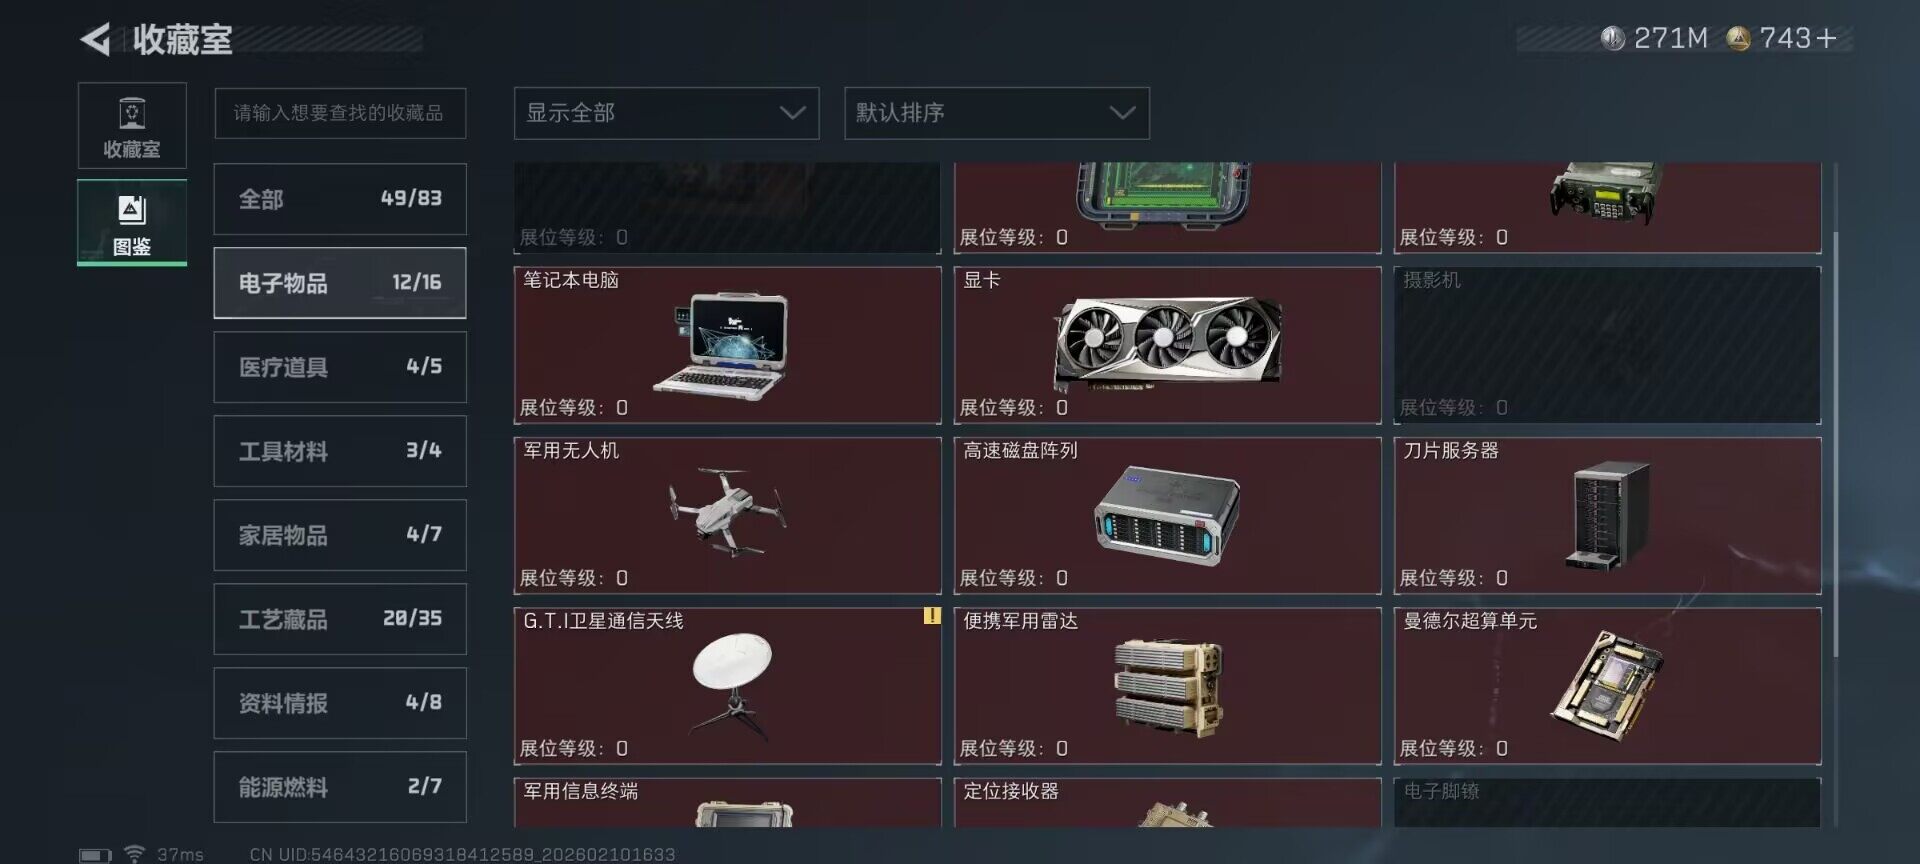Image resolution: width=1920 pixels, height=864 pixels.
Task: Tap the plus sign to add currency
Action: [x=1826, y=39]
